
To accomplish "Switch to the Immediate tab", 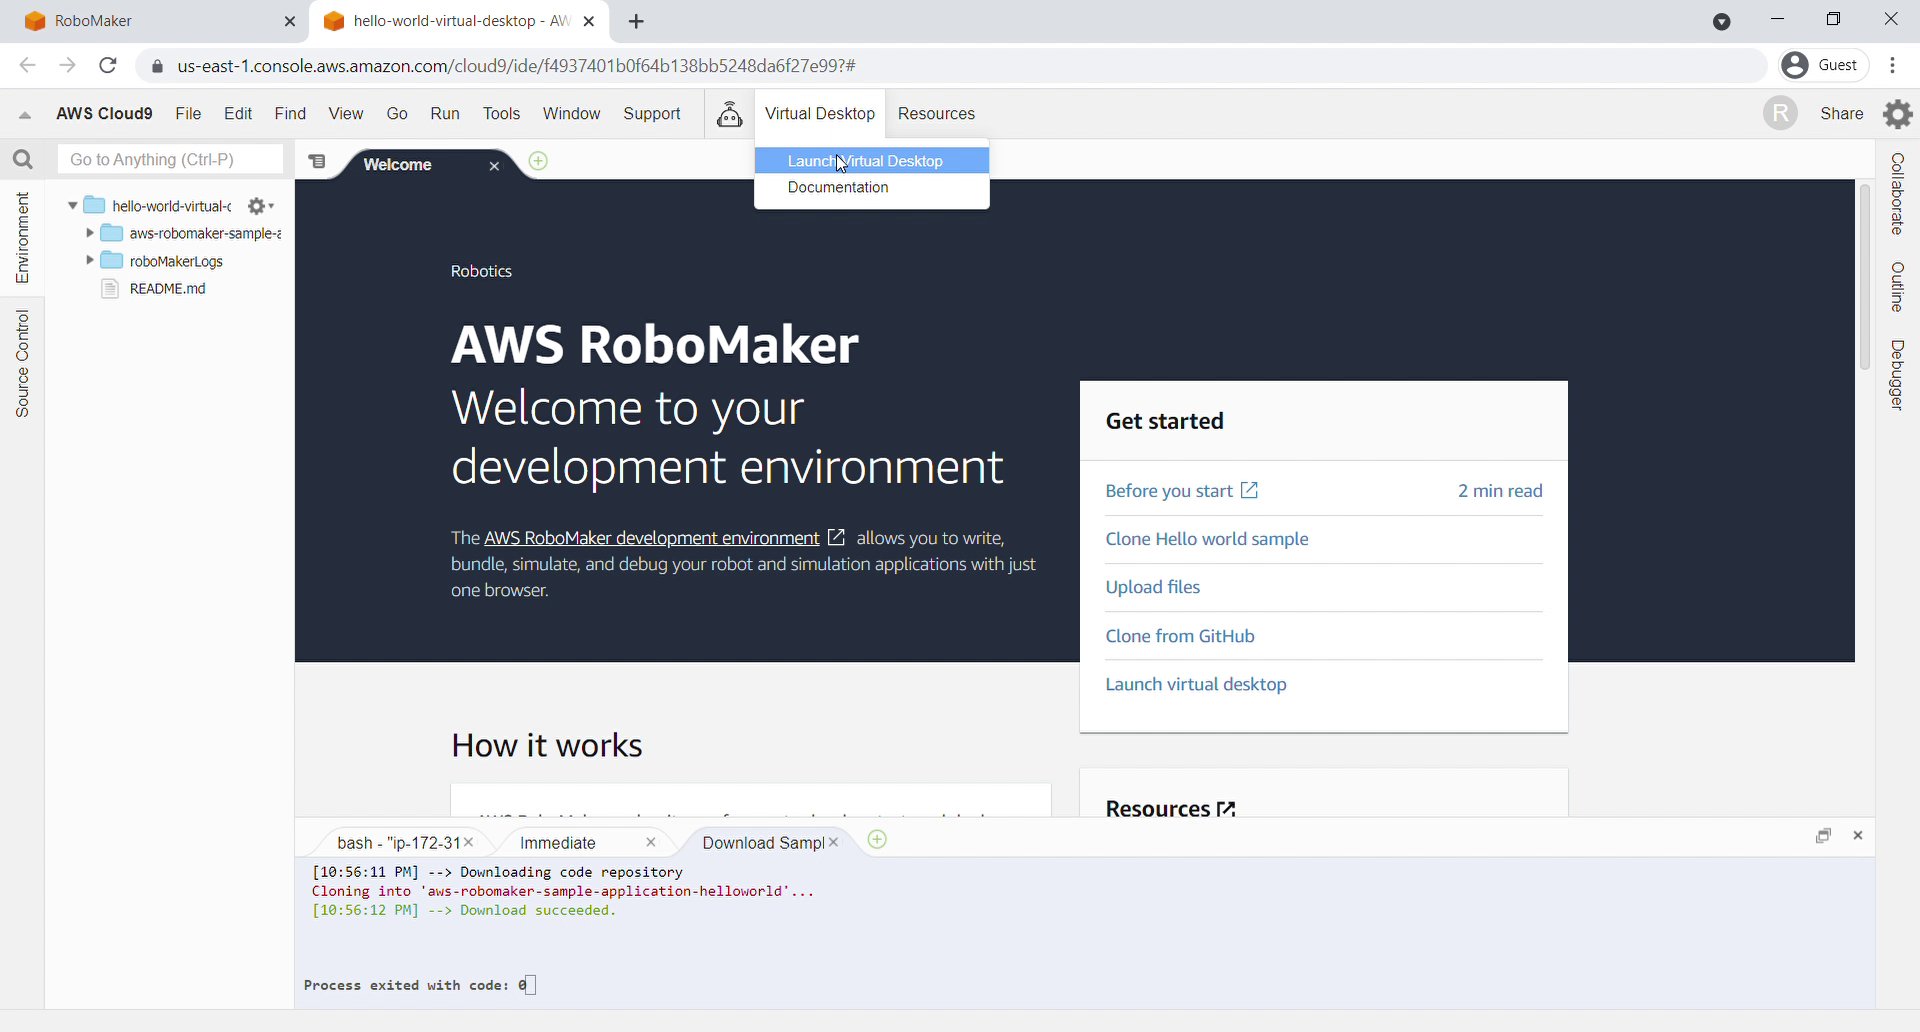I will [558, 843].
